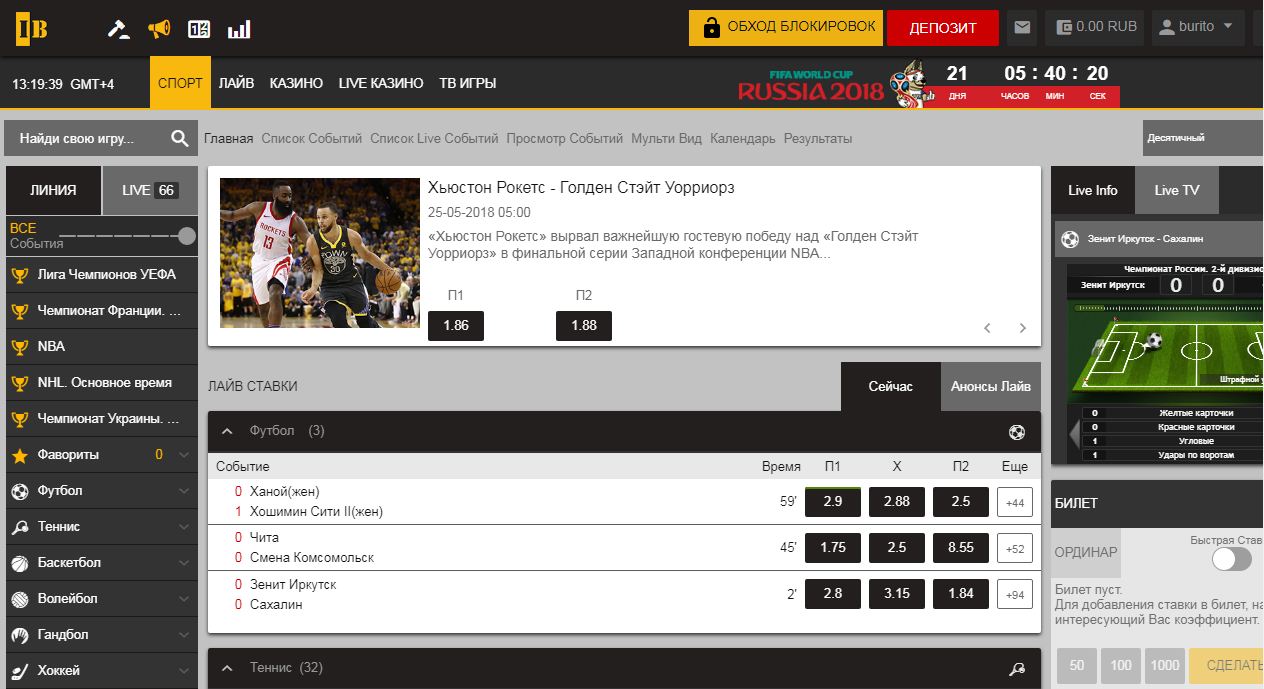This screenshot has width=1264, height=689.
Task: Click soccer ball icon next to Зенит Иркутск - Сахалин
Action: pos(1070,239)
